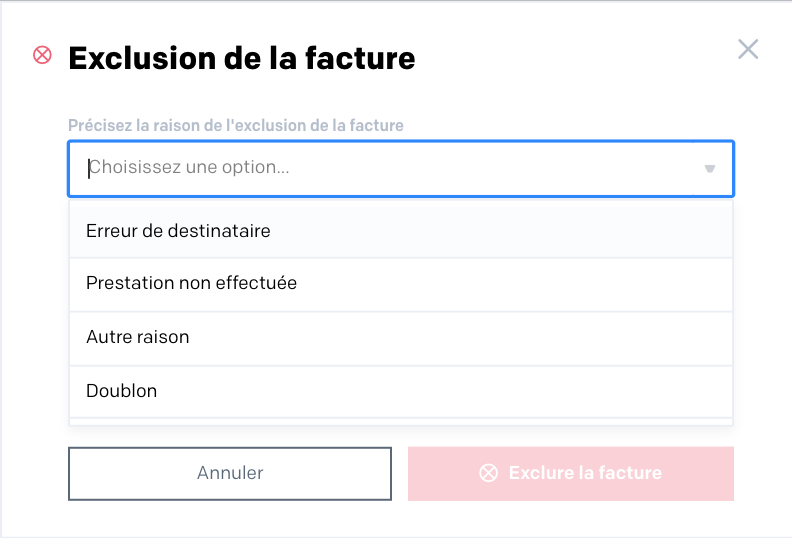Collapse the reason list with dropdown arrow
This screenshot has height=538, width=792.
(710, 169)
